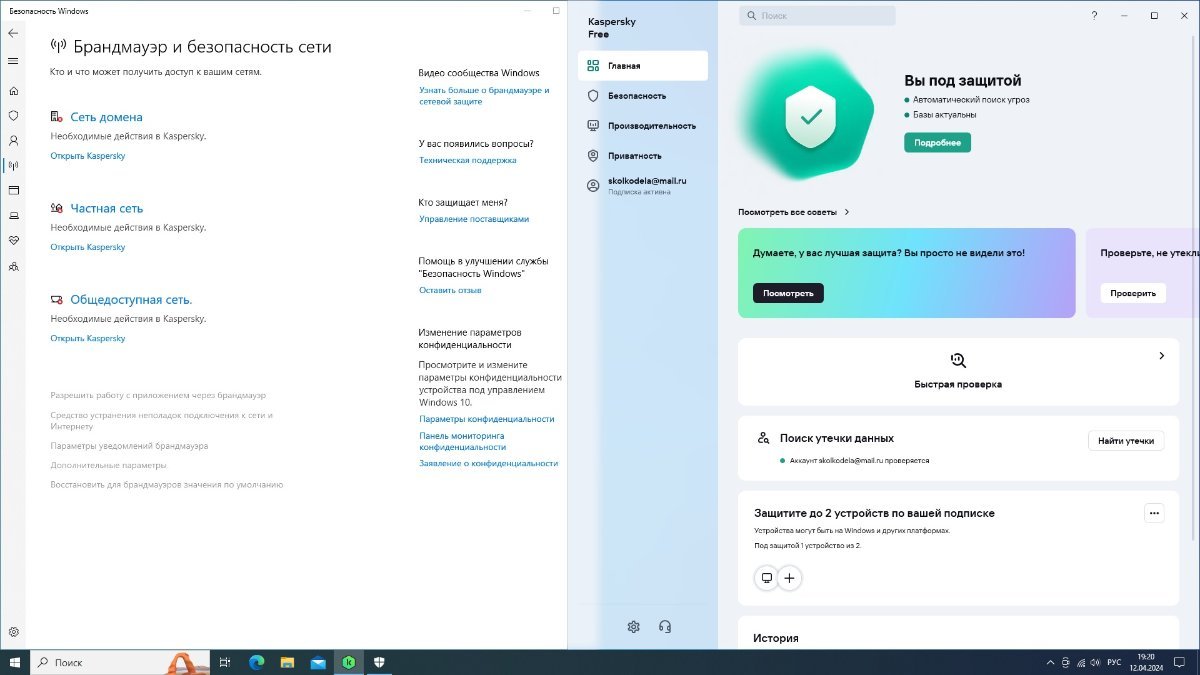This screenshot has height=675, width=1200.
Task: Open the Windows Start menu
Action: (x=14, y=662)
